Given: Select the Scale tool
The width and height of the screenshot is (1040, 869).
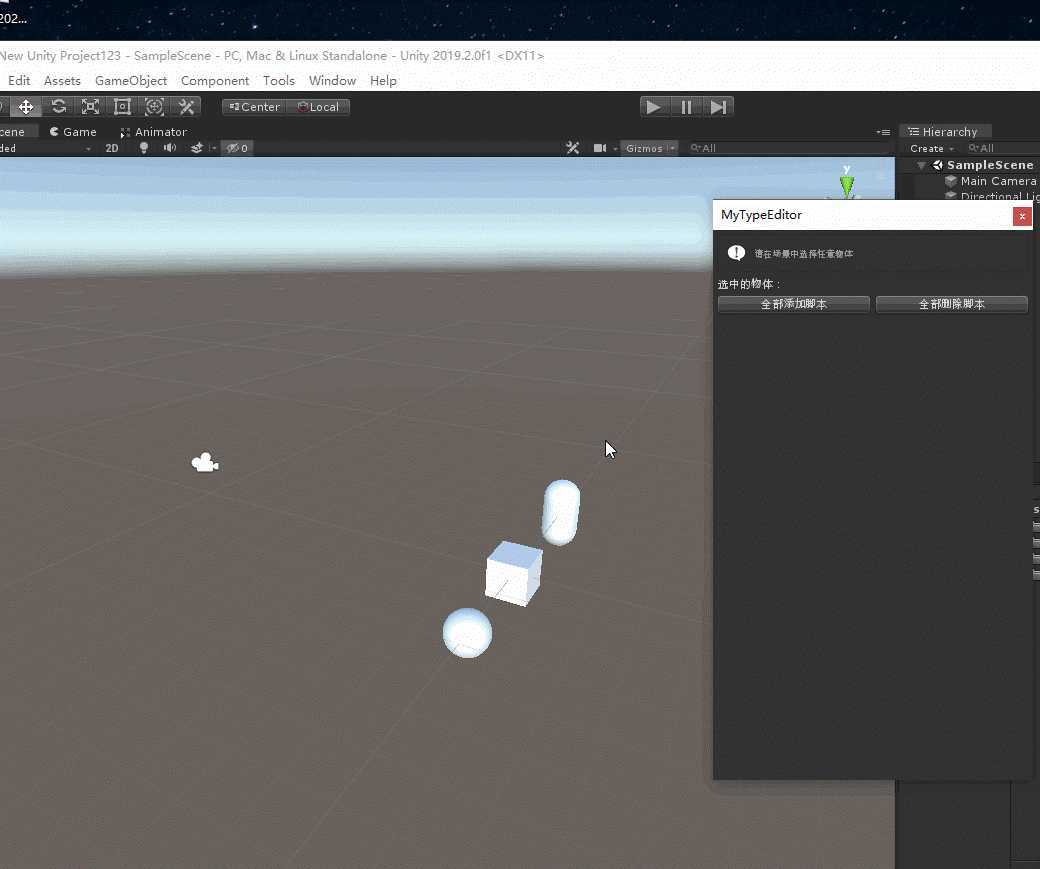Looking at the screenshot, I should (90, 107).
